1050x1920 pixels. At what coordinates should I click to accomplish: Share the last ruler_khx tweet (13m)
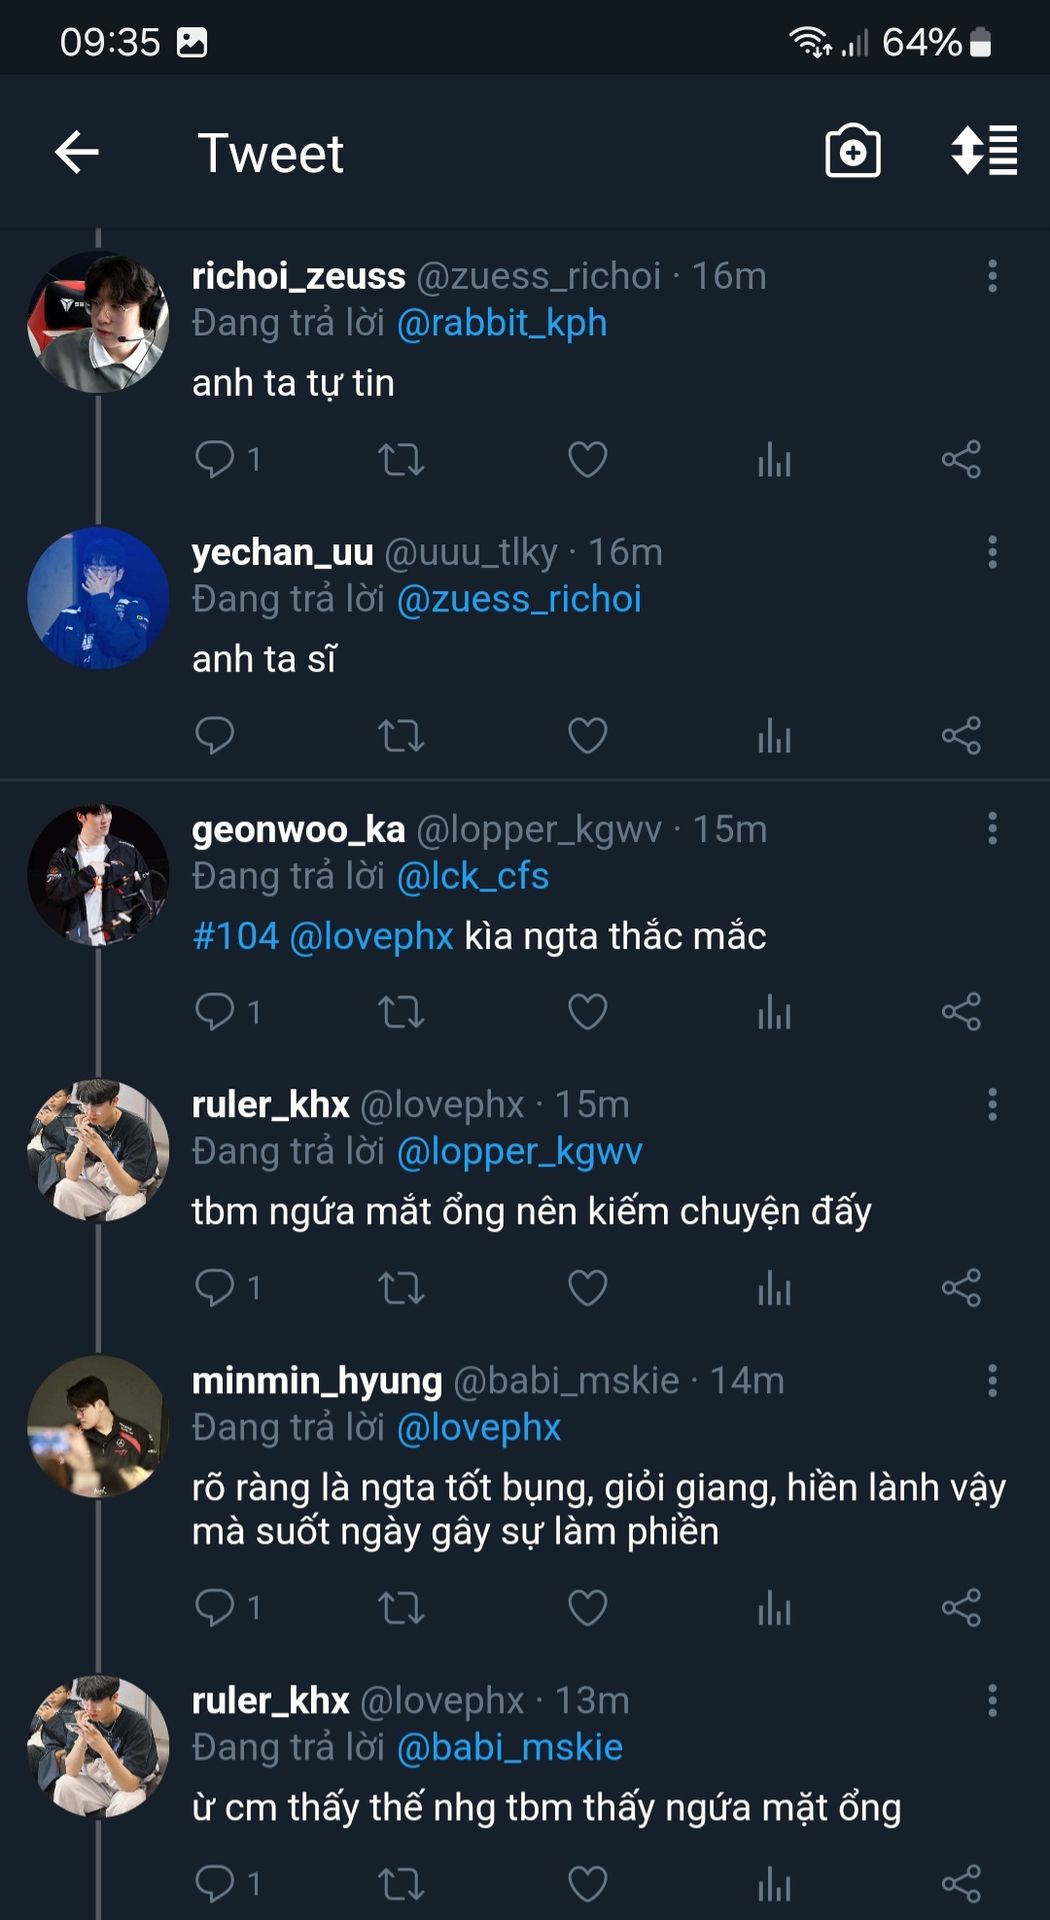(961, 1884)
